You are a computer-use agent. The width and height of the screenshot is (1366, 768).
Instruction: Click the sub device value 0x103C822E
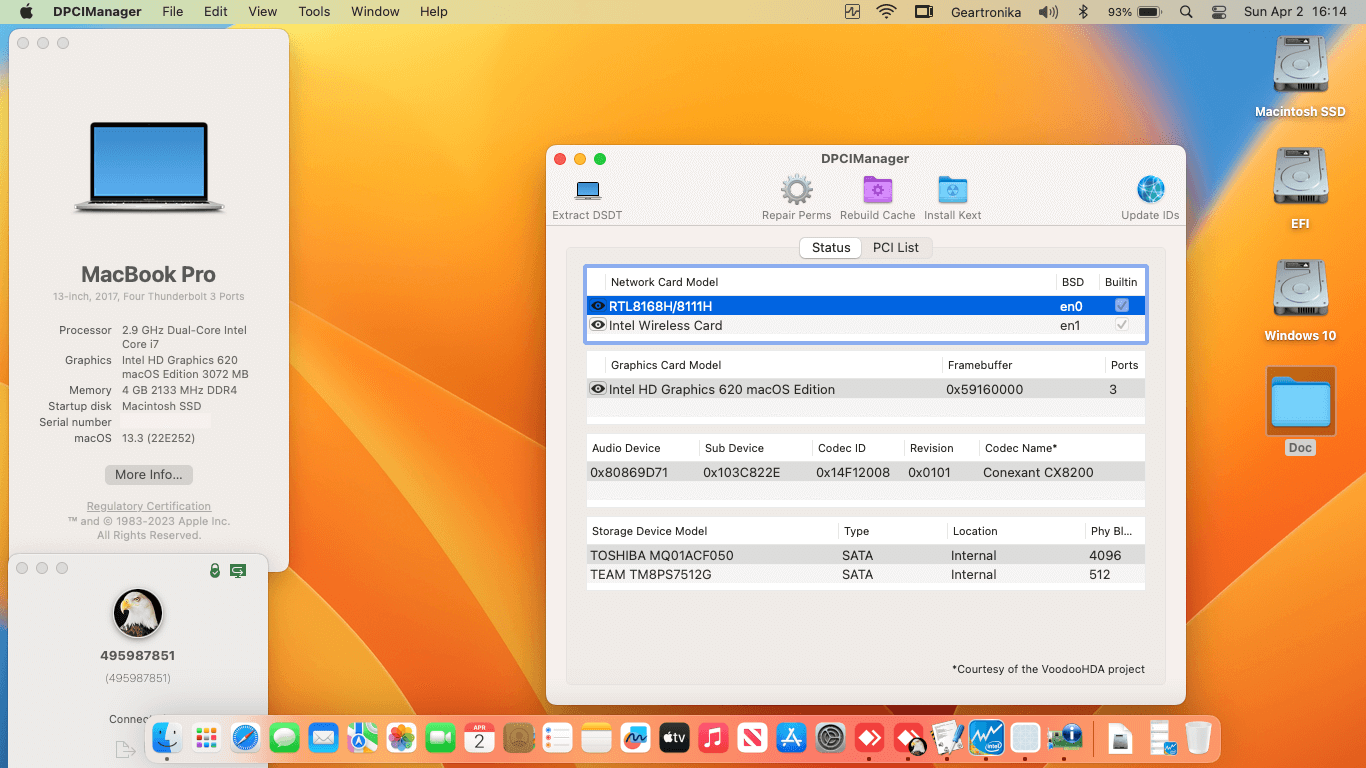pos(742,472)
